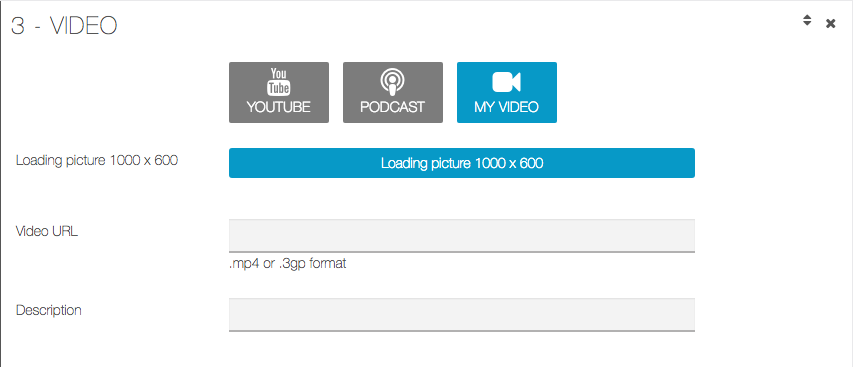Focus the Description input field
The height and width of the screenshot is (367, 853).
point(462,315)
